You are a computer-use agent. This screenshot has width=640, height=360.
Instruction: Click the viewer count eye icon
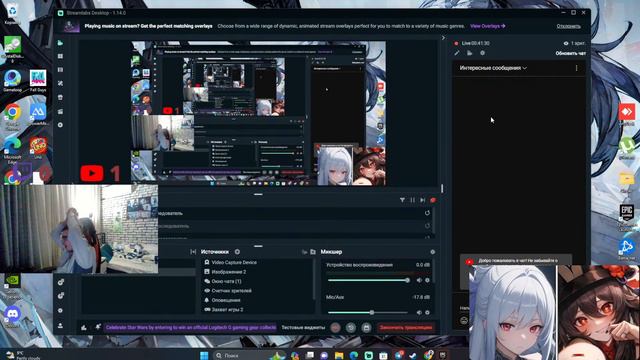pos(566,43)
